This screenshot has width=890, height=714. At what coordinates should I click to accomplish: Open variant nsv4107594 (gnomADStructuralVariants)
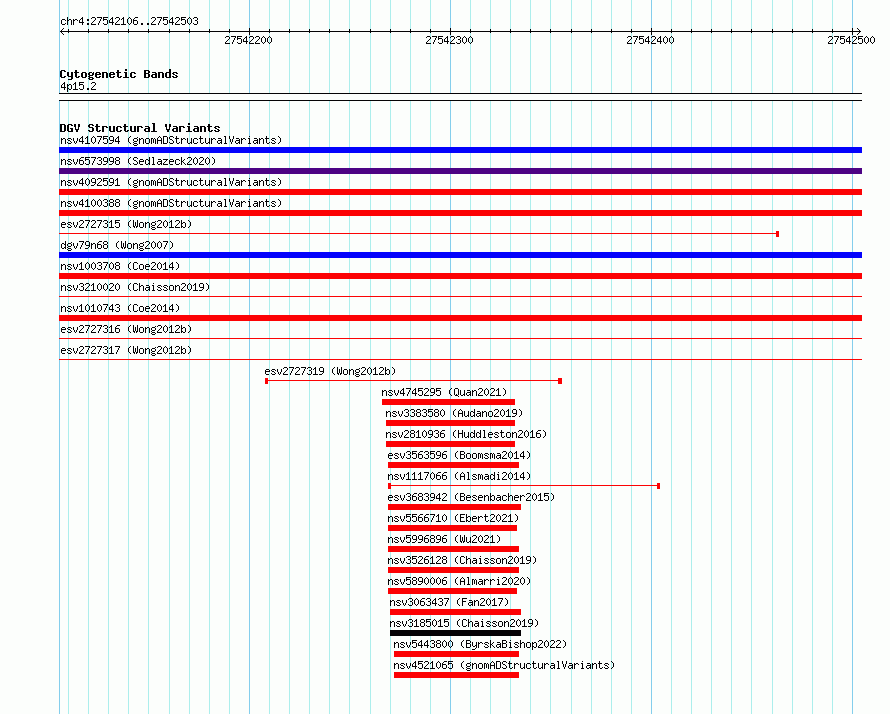coord(171,140)
